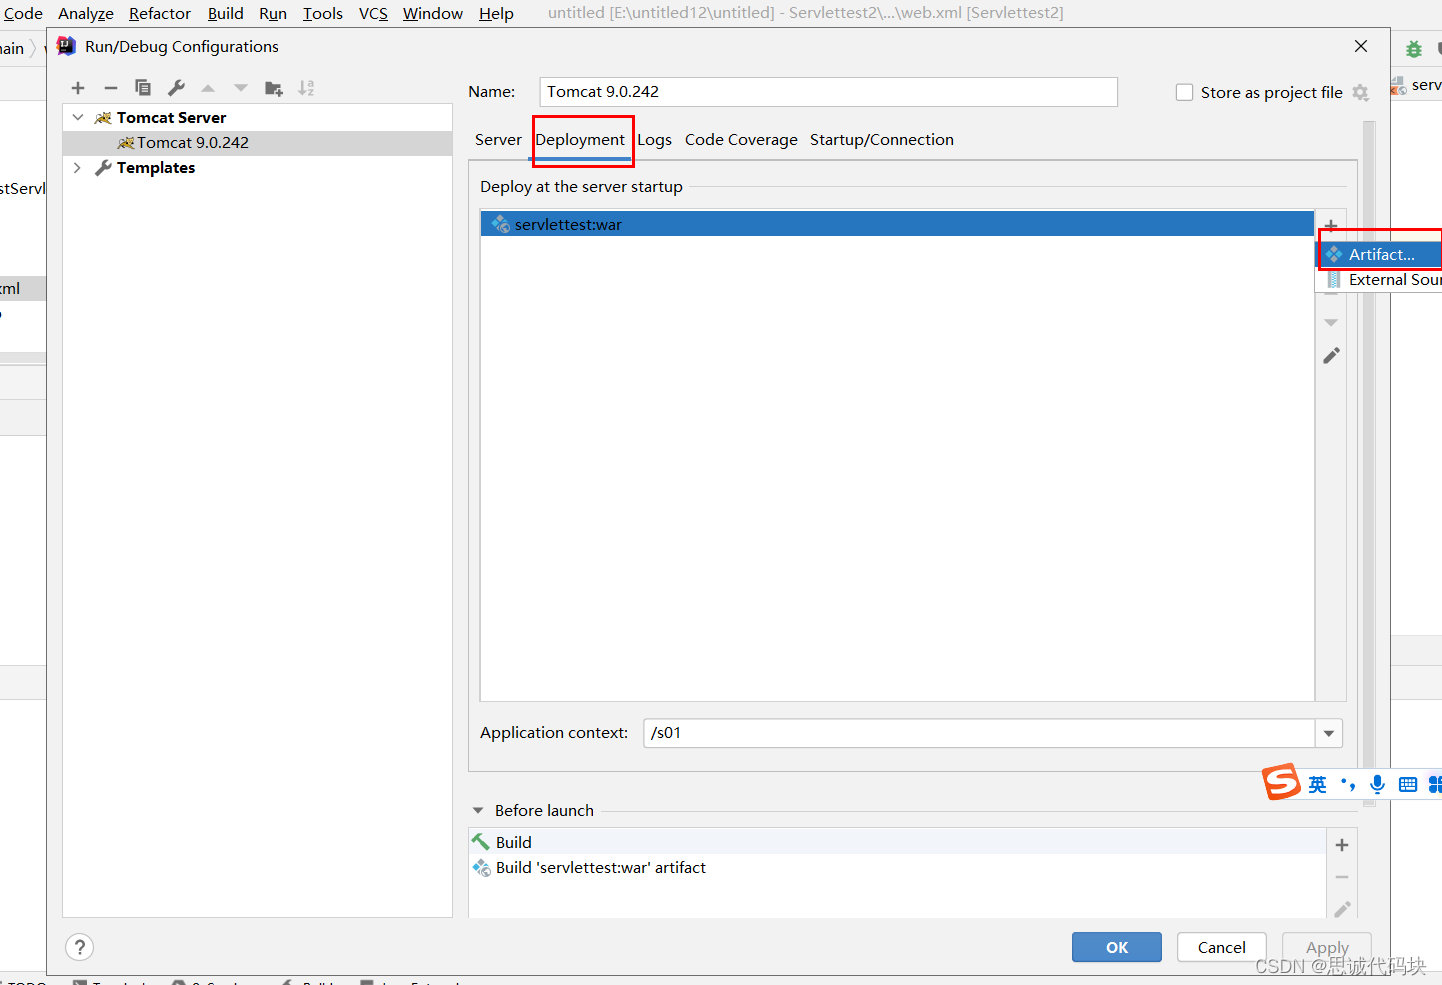Add deployment item with plus icon
Viewport: 1442px width, 985px height.
click(1331, 225)
